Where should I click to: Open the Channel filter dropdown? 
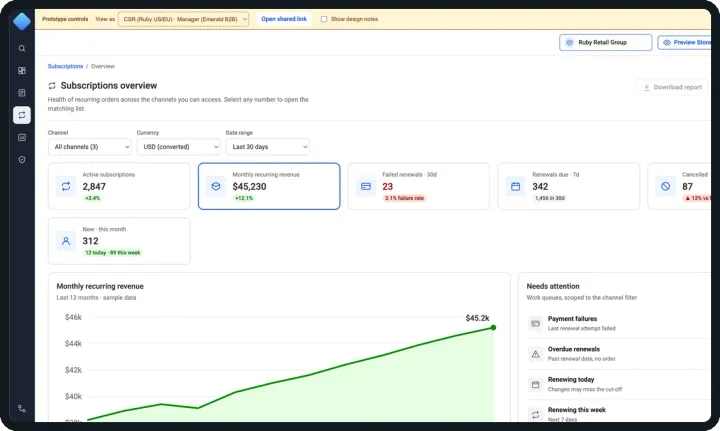(90, 147)
